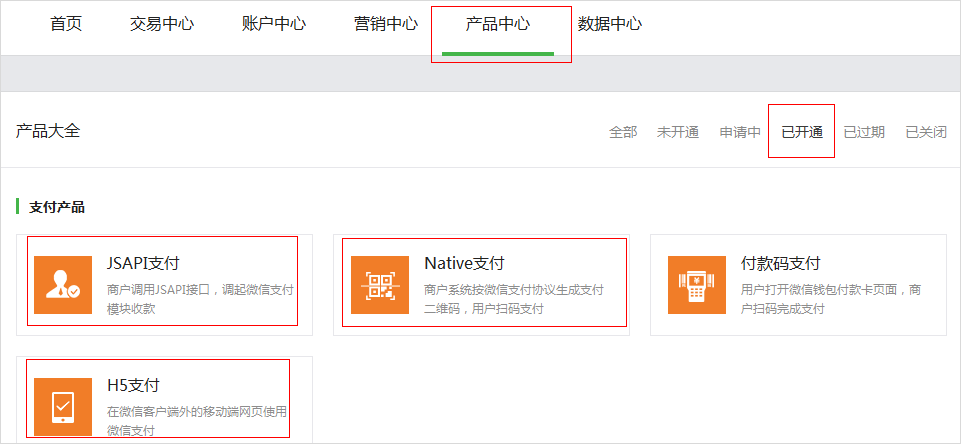
Task: Filter products by 未开通
Action: pyautogui.click(x=677, y=132)
